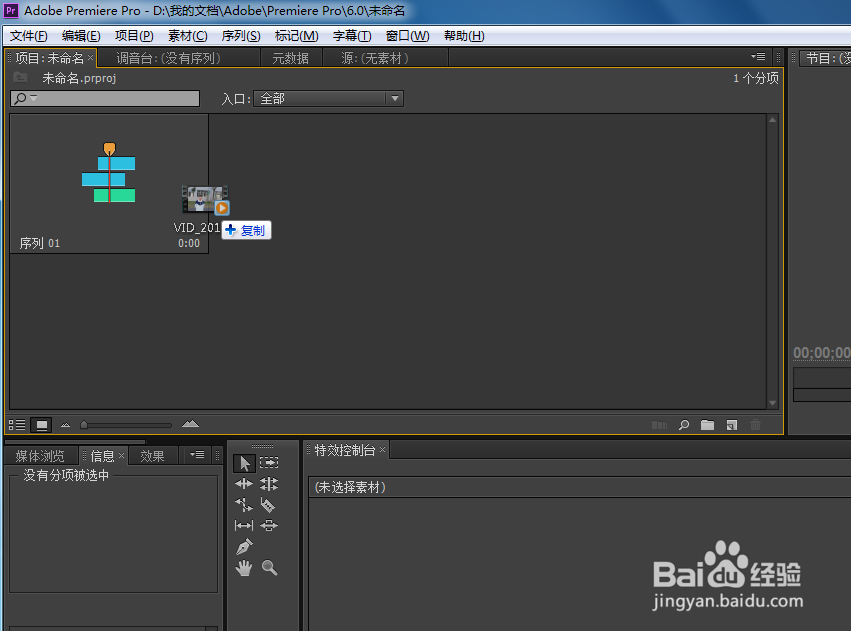
Task: Select the Rolling Edit tool
Action: pyautogui.click(x=269, y=484)
